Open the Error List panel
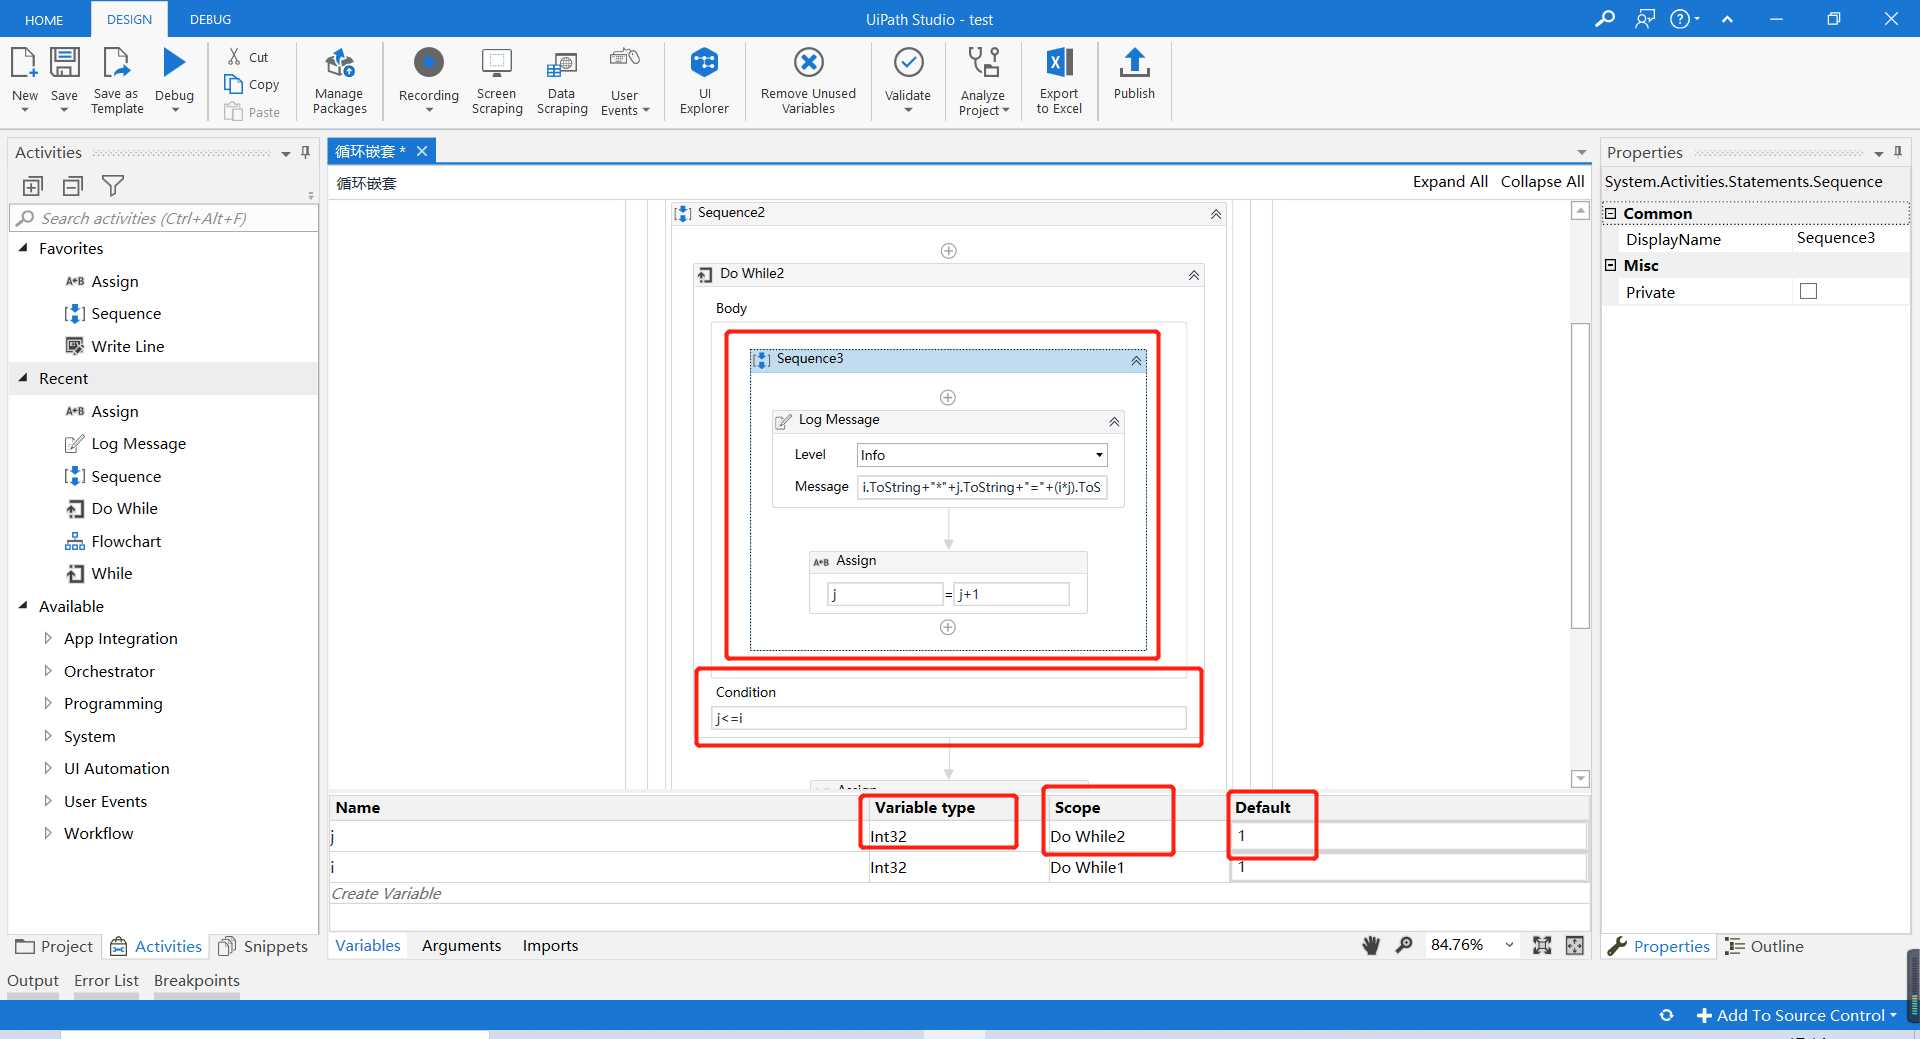 tap(106, 980)
